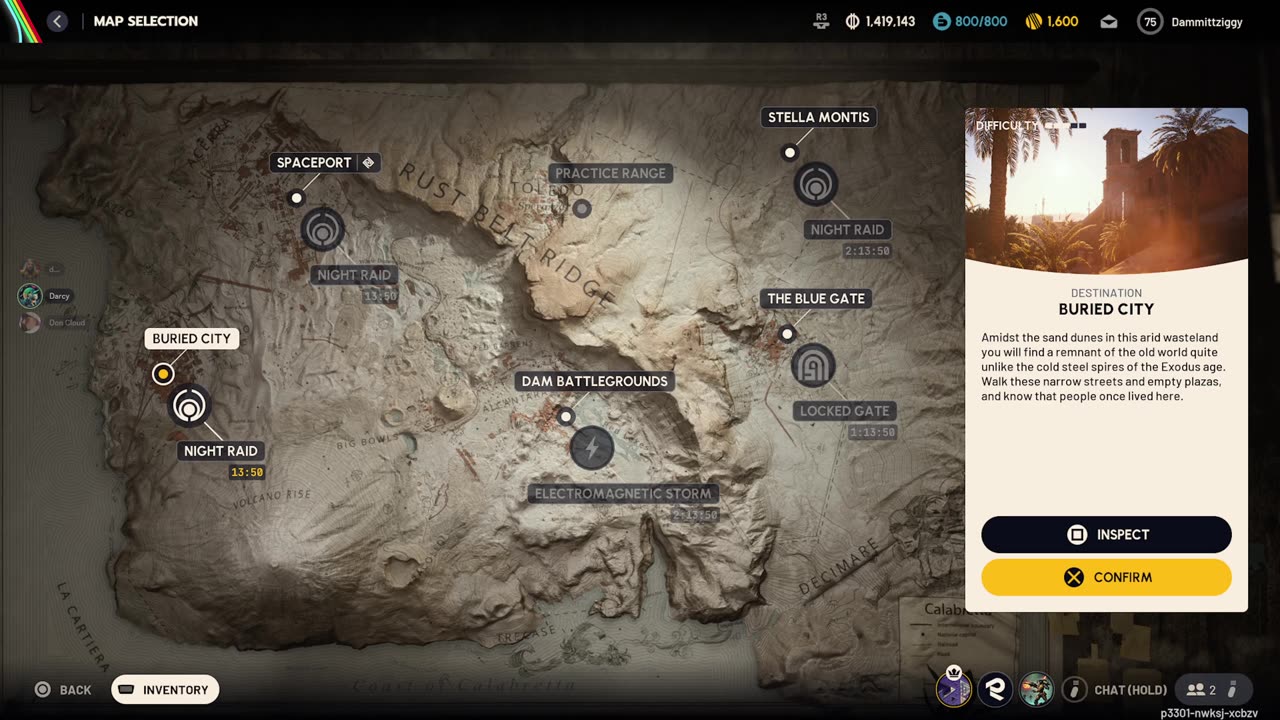This screenshot has width=1280, height=720.
Task: Click the Don Cloud party avatar
Action: pos(30,322)
